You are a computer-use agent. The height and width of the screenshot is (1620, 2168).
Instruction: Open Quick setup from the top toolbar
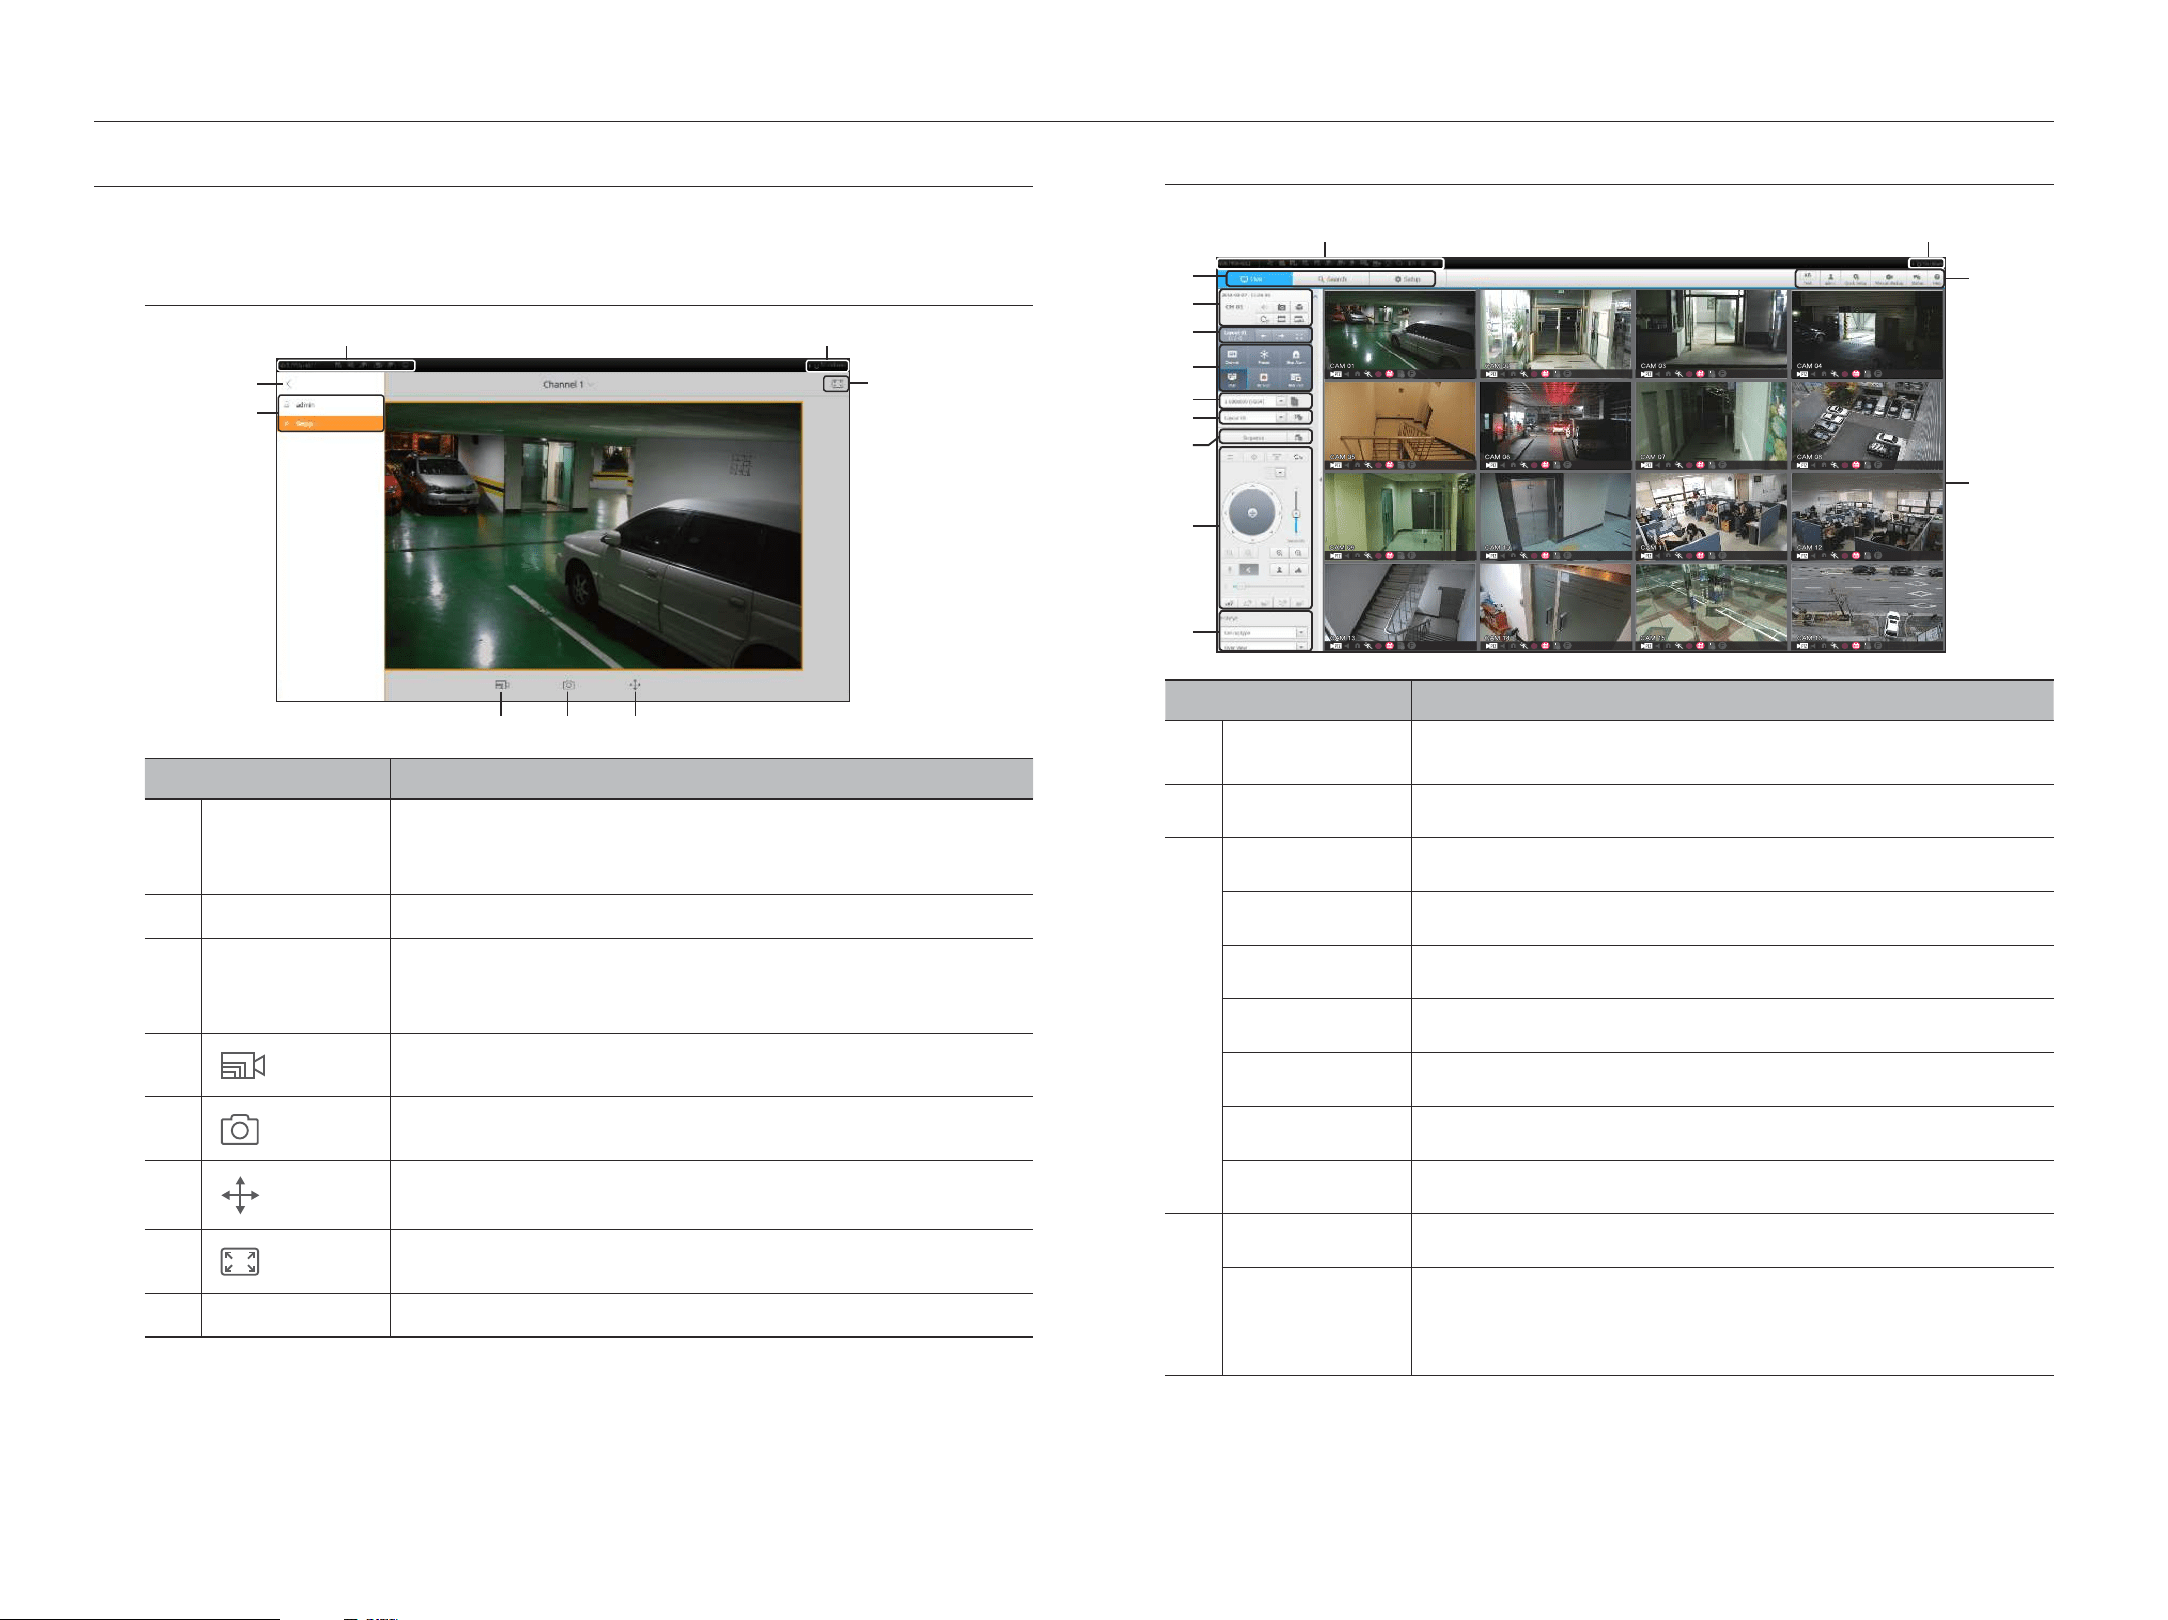tap(1856, 278)
